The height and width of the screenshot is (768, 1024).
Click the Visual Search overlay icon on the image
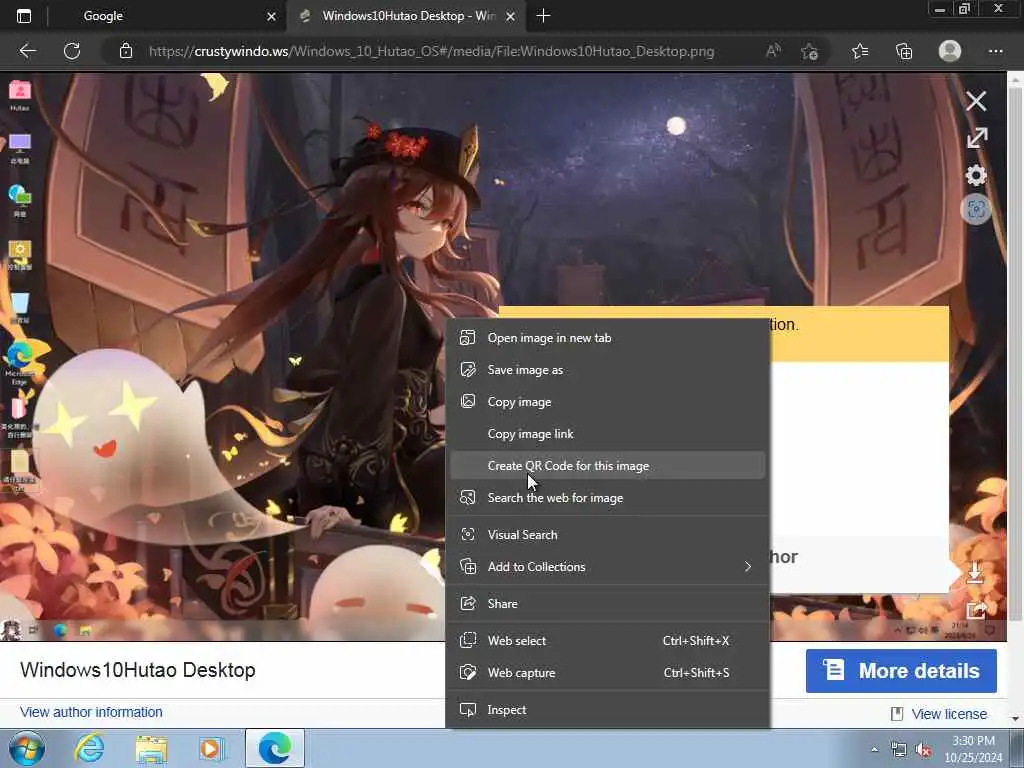976,209
